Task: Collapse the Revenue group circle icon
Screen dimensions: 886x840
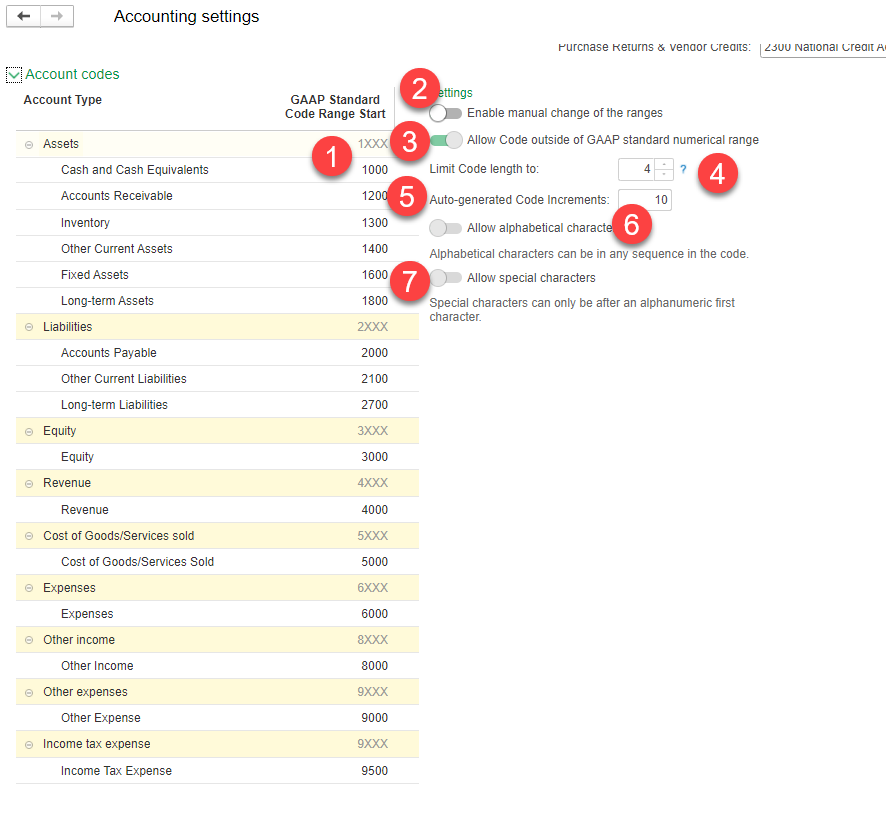Action: (29, 484)
